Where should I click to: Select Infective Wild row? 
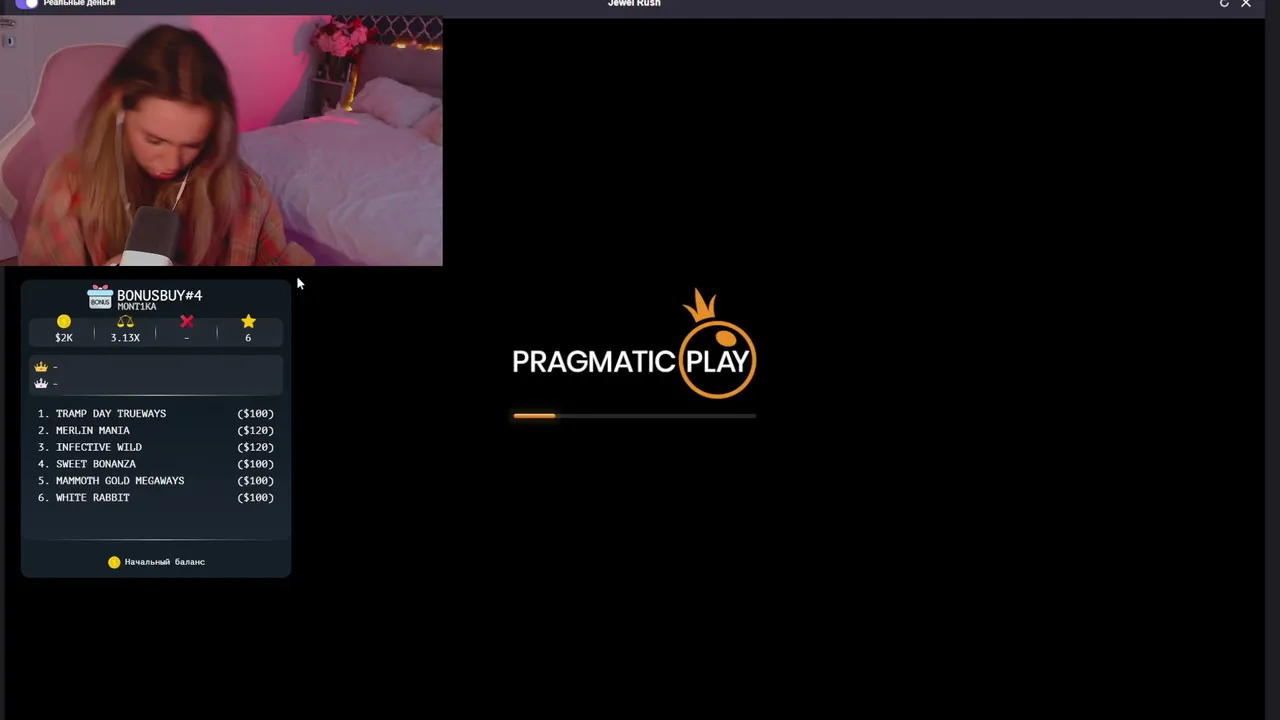(x=156, y=447)
